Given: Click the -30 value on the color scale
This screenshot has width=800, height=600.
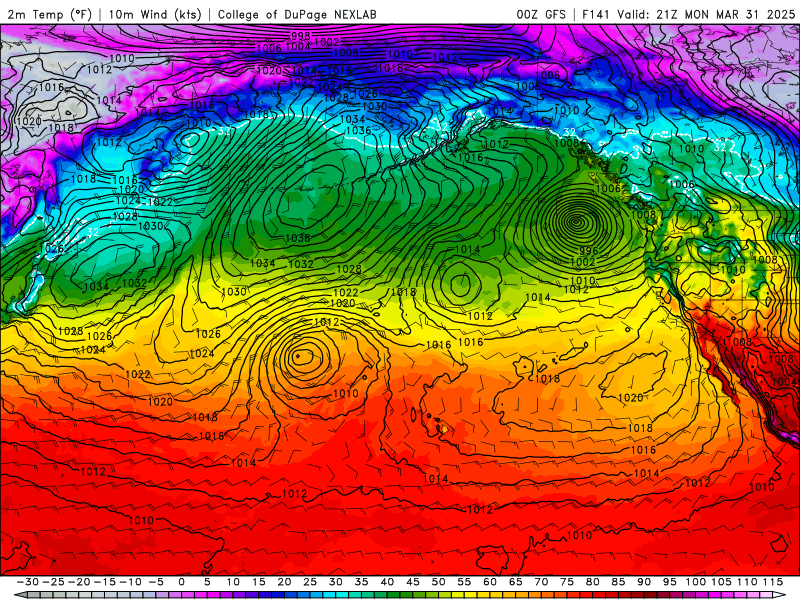Looking at the screenshot, I should (x=28, y=582).
